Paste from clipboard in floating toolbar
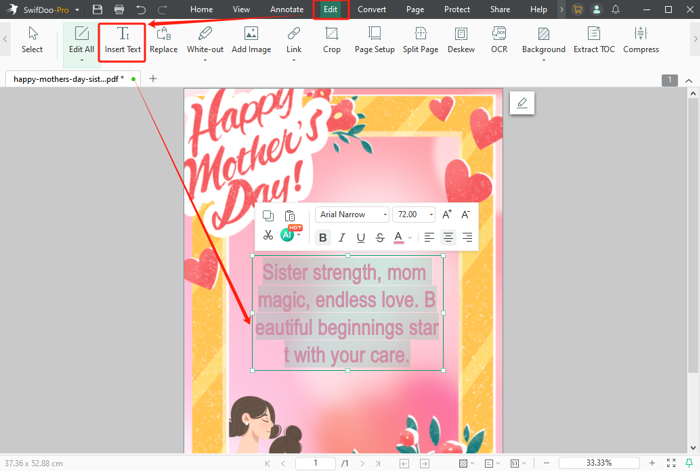Screen dimensions: 700x471 pyautogui.click(x=290, y=216)
